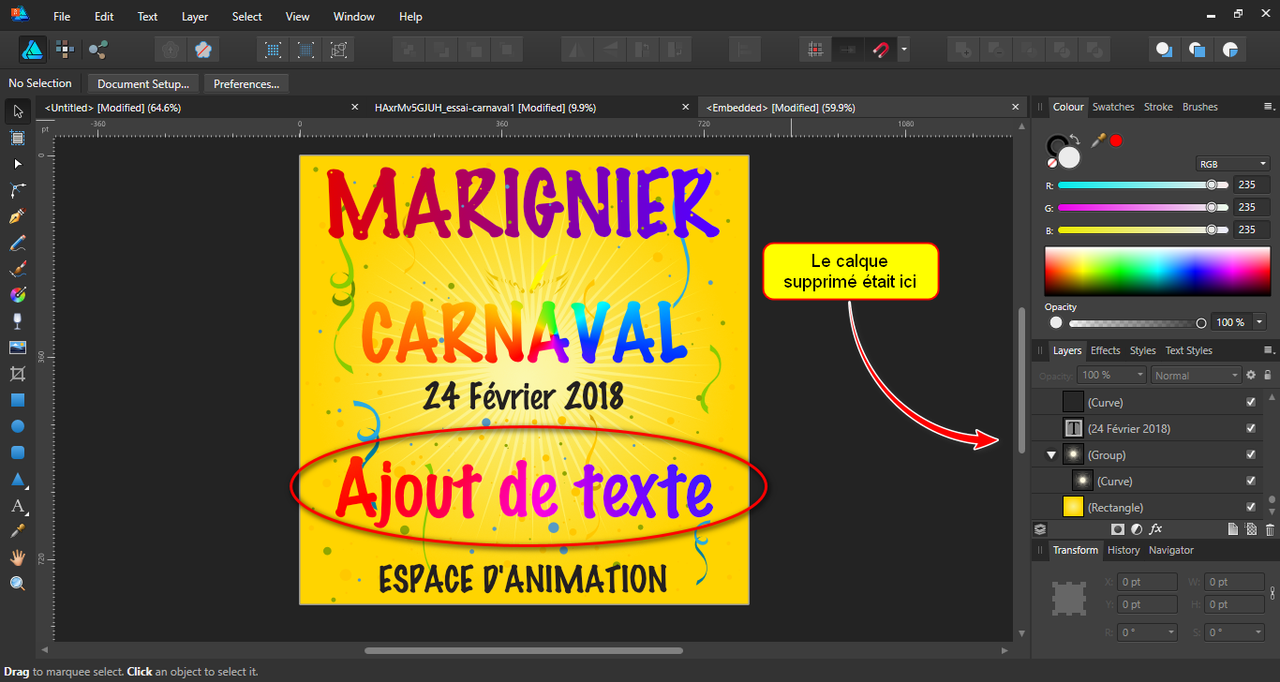Select the Fill gradient tool
Screen dimensions: 1280x682
[17, 295]
